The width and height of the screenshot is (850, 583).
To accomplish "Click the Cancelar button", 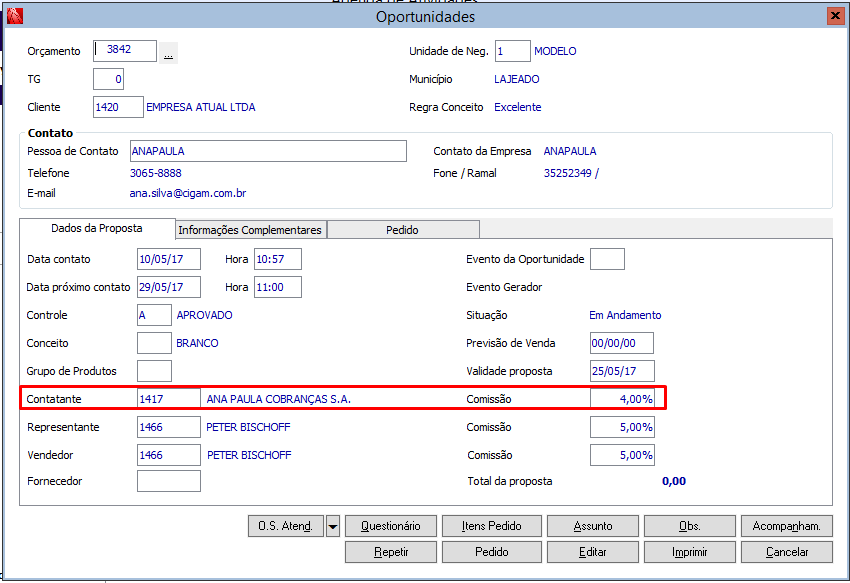I will click(x=787, y=552).
